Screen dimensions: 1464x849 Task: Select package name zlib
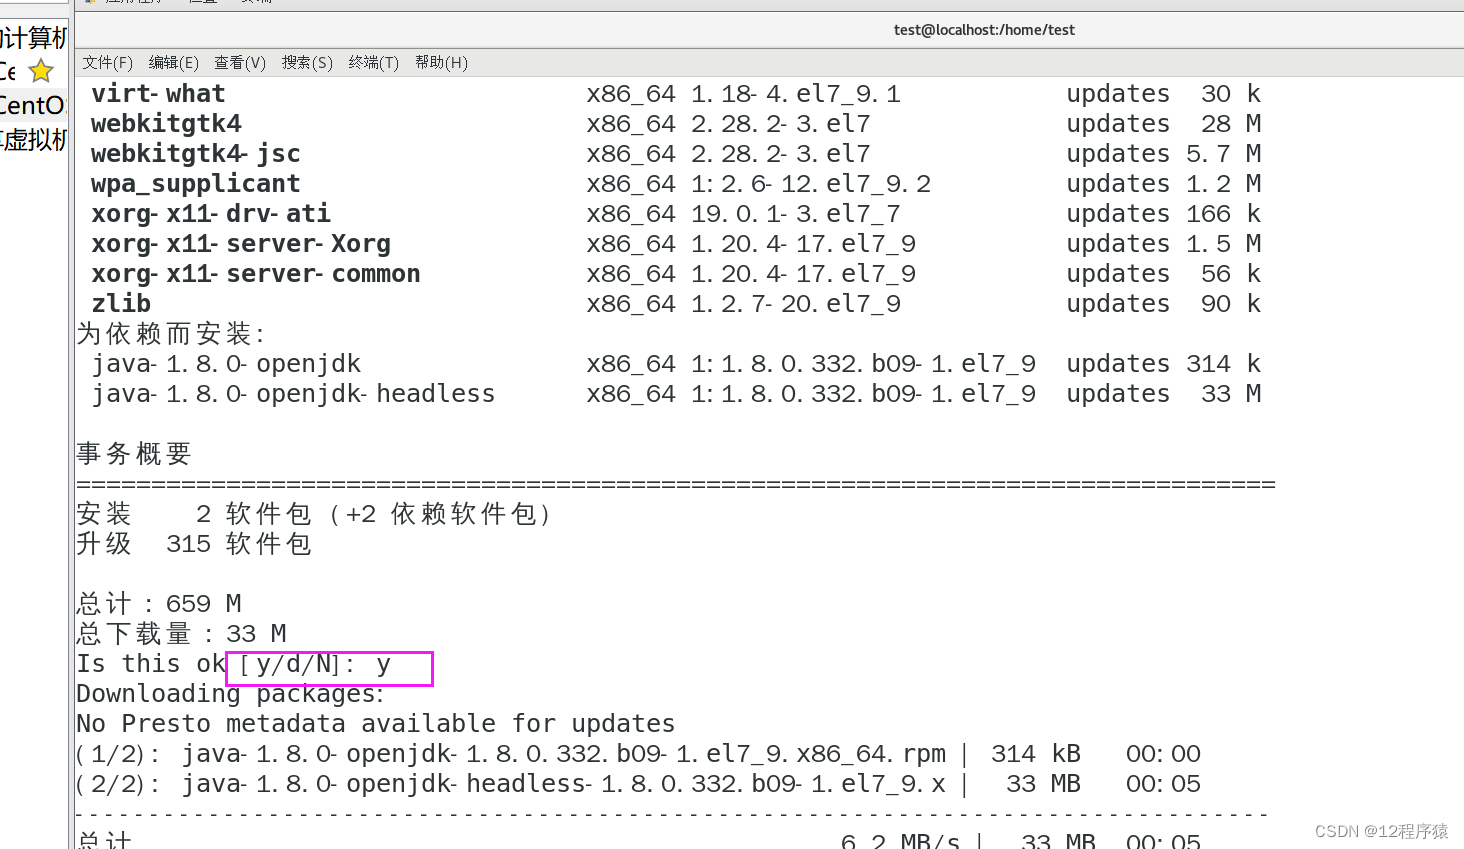[x=121, y=304]
